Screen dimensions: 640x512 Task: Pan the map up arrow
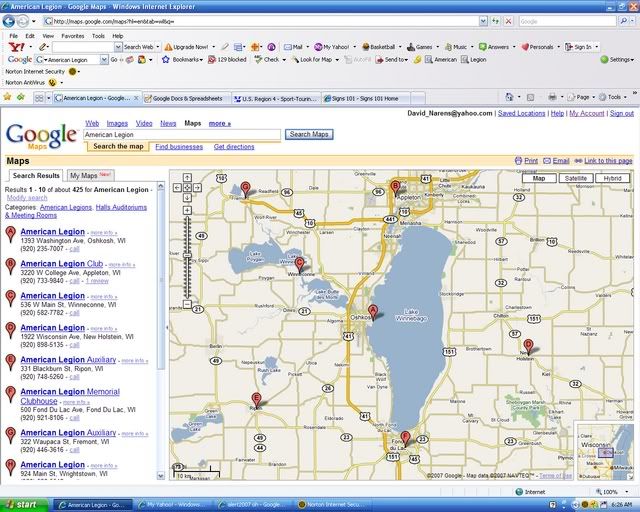(x=187, y=178)
